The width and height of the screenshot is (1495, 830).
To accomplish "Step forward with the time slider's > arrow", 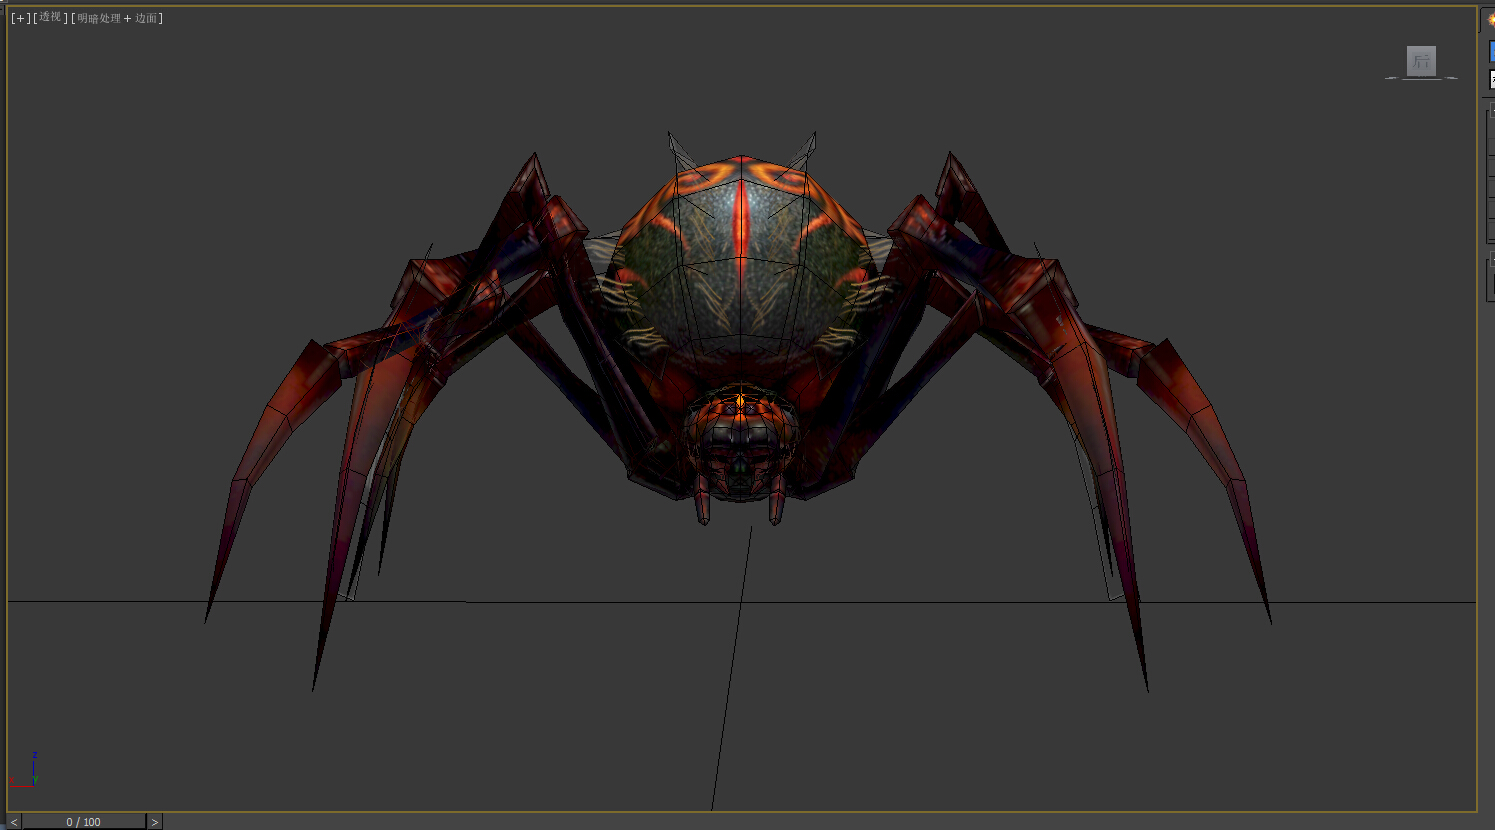I will point(154,822).
